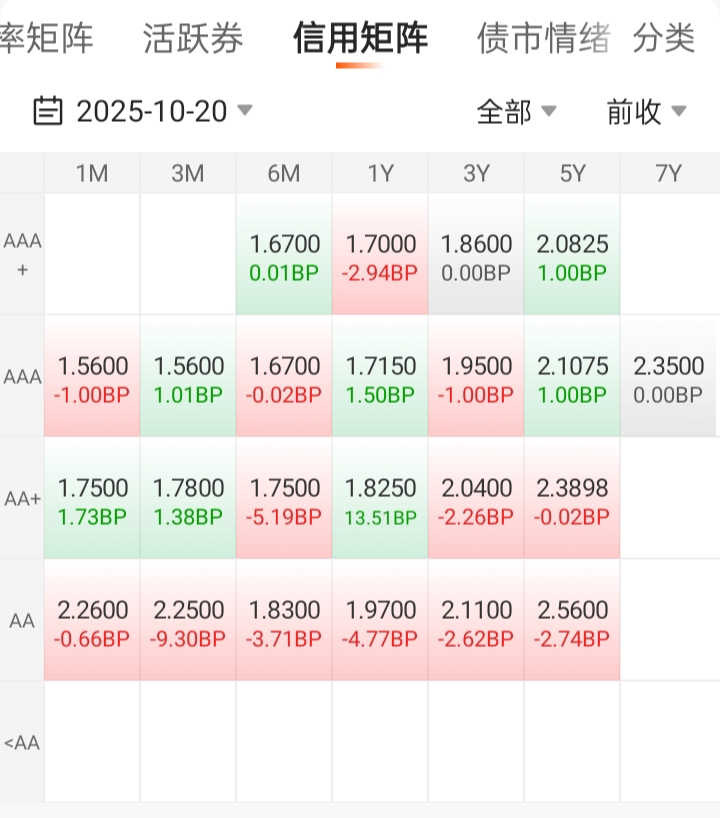Switch to the 活跃券 tab
Image resolution: width=720 pixels, height=818 pixels.
[193, 39]
